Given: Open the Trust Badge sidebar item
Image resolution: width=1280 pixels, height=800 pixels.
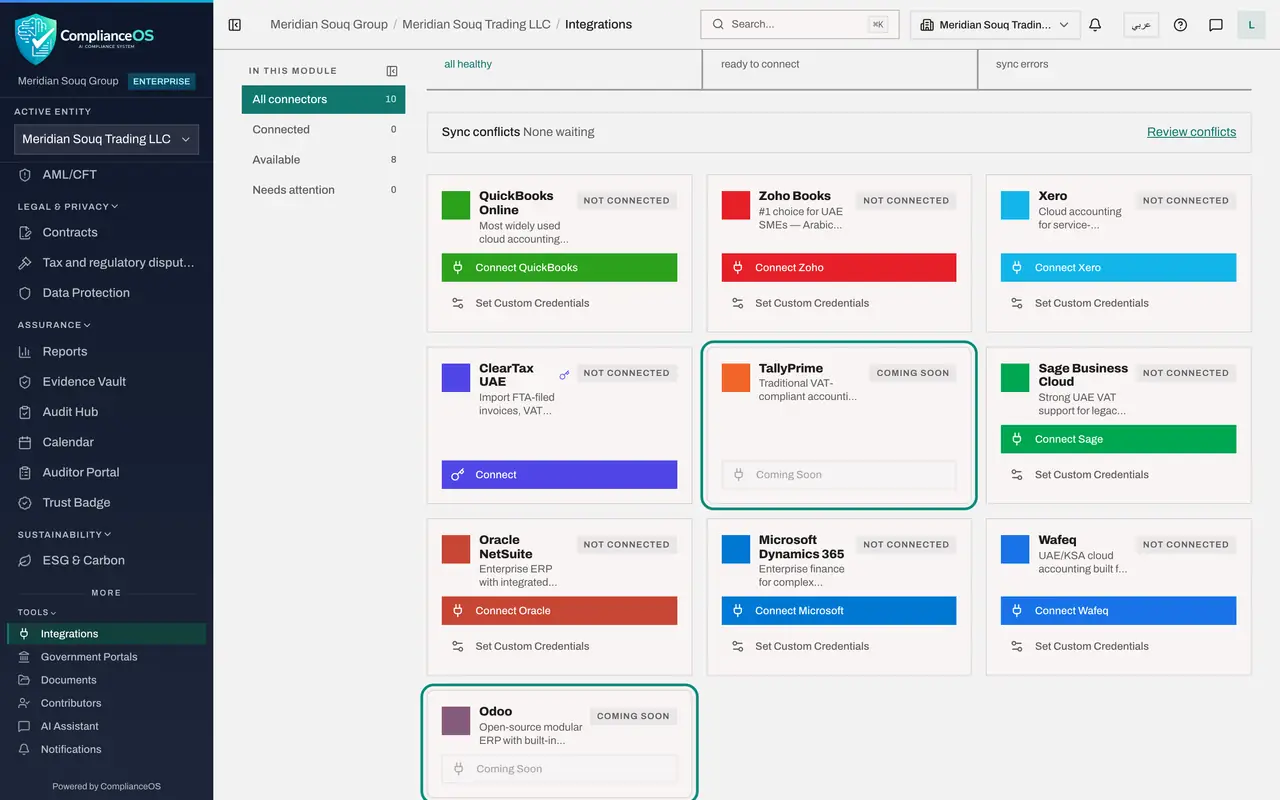Looking at the screenshot, I should pos(106,503).
